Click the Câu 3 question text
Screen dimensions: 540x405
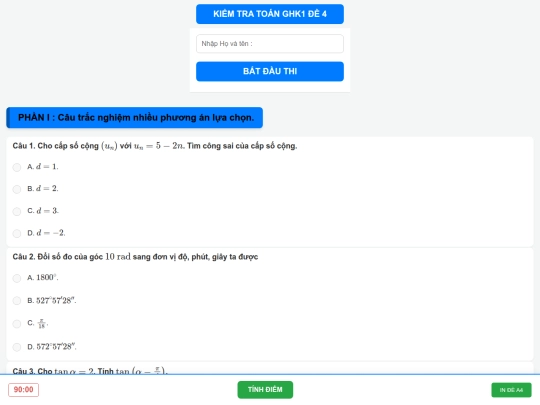[90, 371]
